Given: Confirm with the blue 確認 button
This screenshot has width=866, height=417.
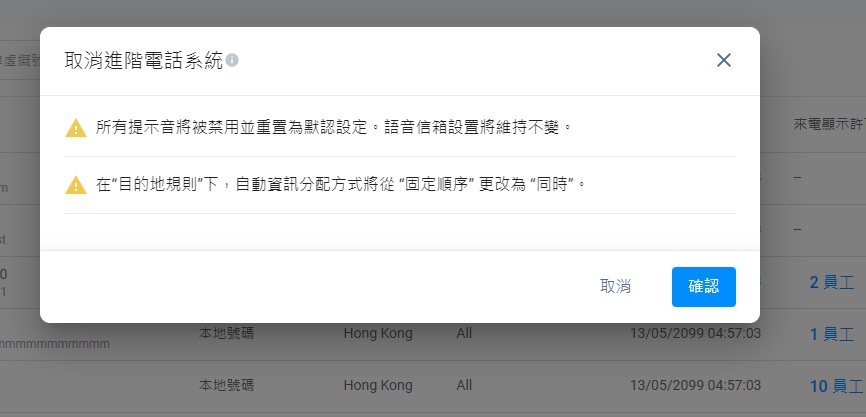Looking at the screenshot, I should click(x=704, y=287).
